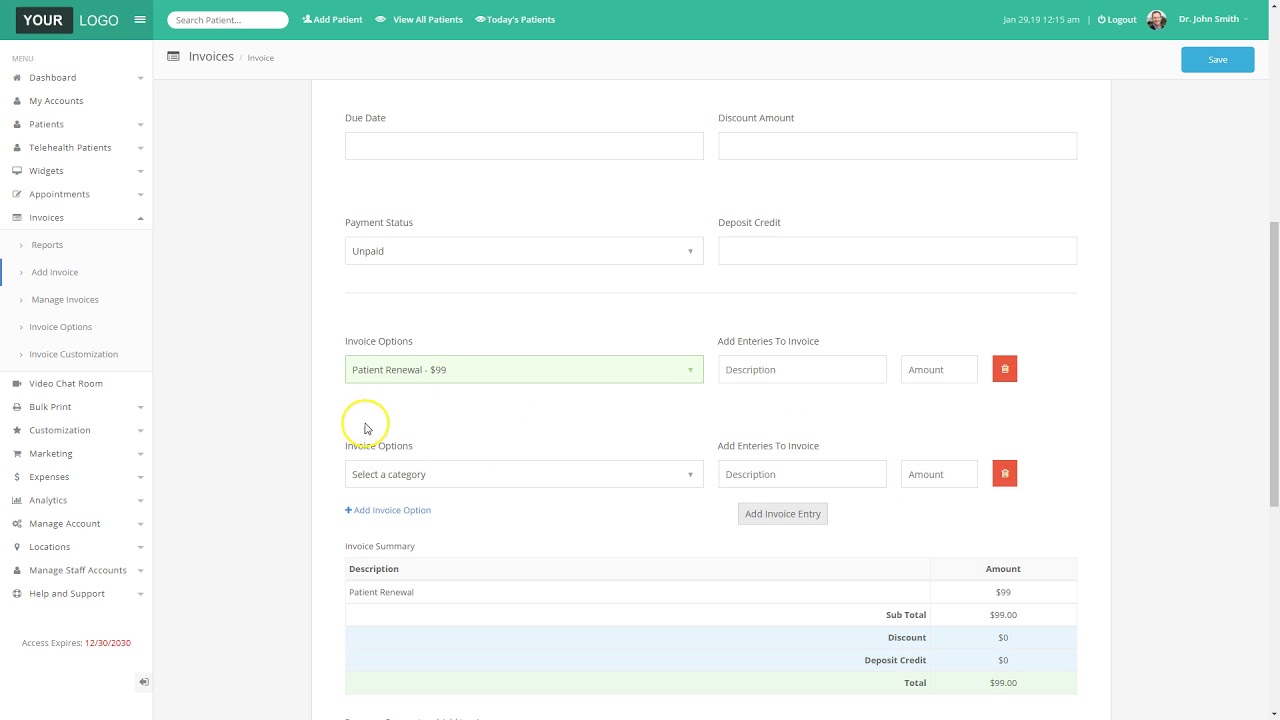Open invoice Reports submenu item
The image size is (1280, 720).
coord(47,245)
